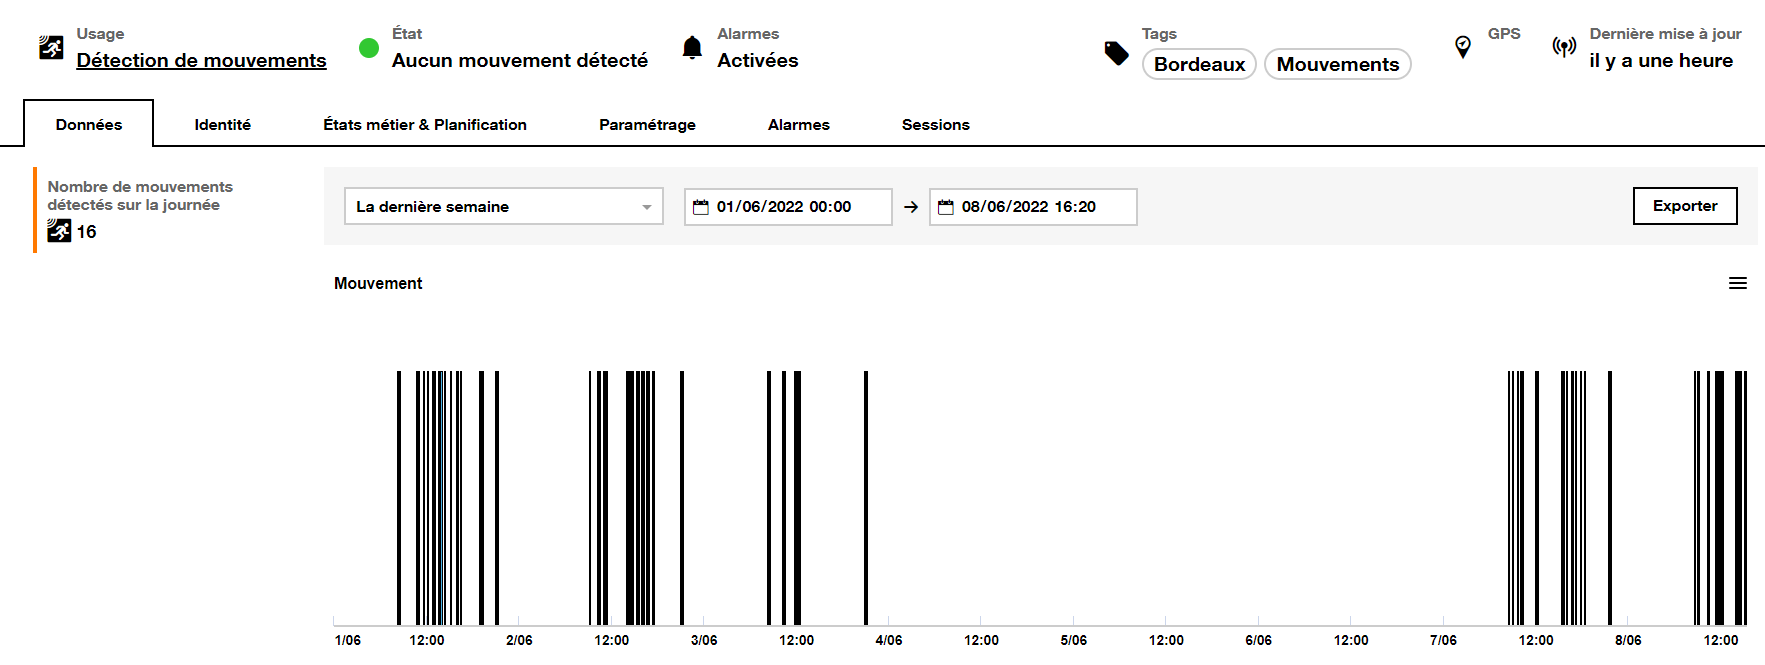Screen dimensions: 1765x665
Task: Click the running figure icon beside 16
Action: click(59, 232)
